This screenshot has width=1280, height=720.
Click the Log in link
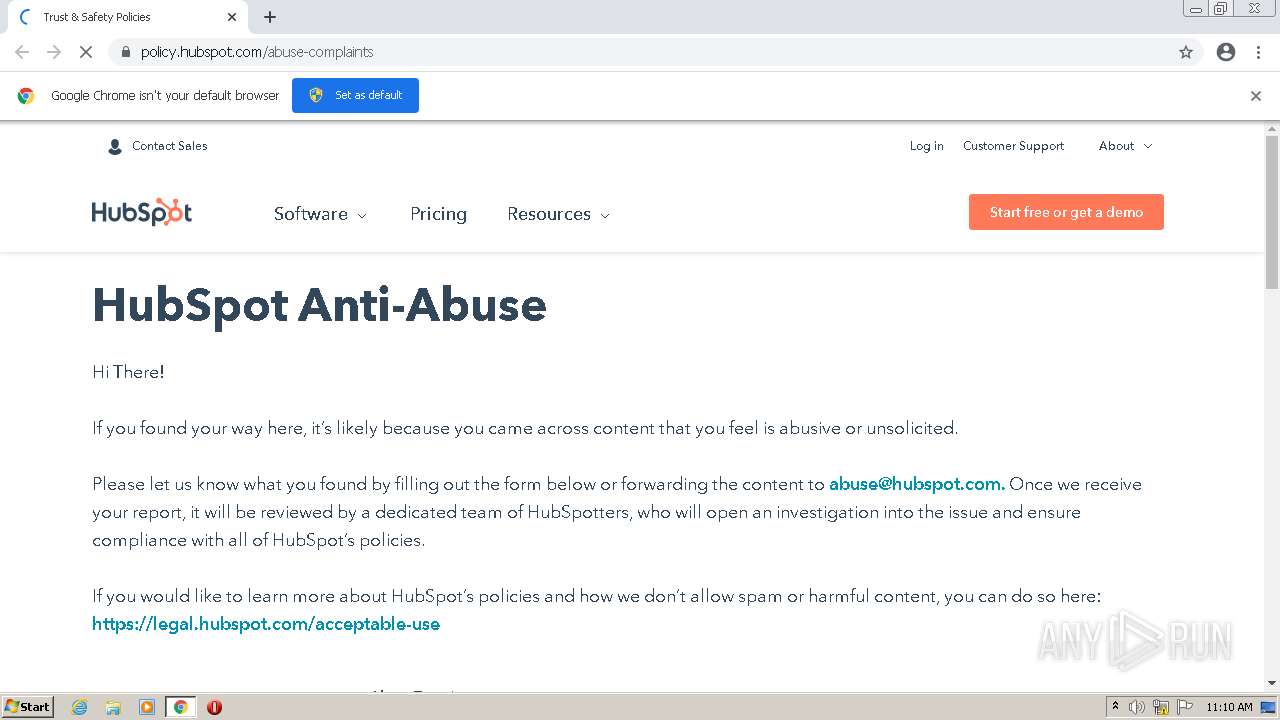[926, 146]
